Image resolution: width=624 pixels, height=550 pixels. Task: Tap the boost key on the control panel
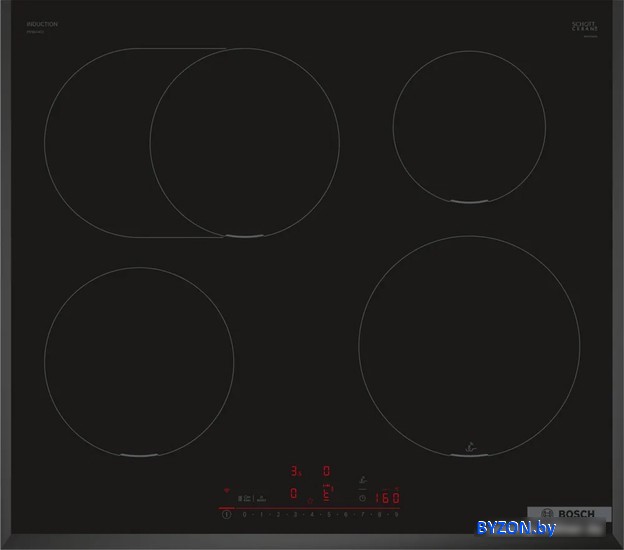(261, 498)
